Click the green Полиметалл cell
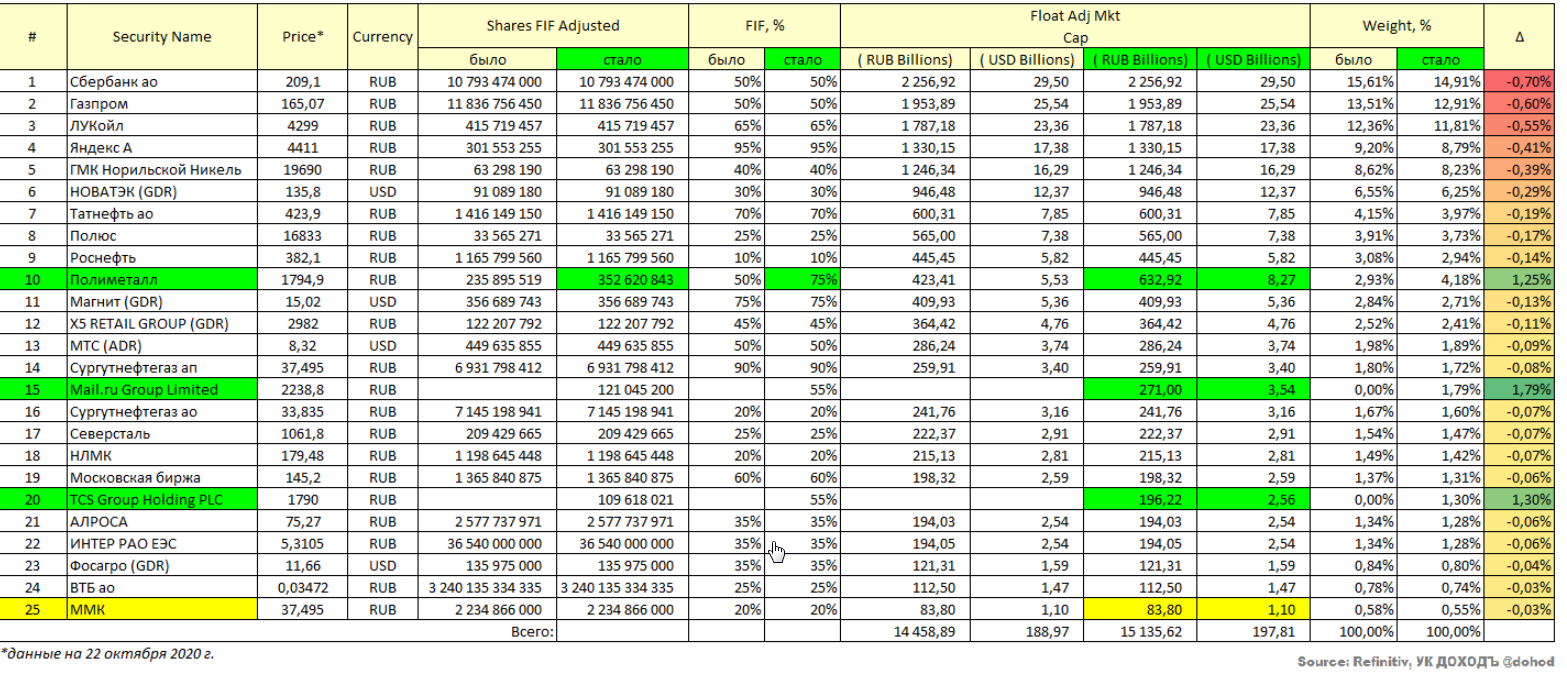The height and width of the screenshot is (689, 1567). pos(161,279)
